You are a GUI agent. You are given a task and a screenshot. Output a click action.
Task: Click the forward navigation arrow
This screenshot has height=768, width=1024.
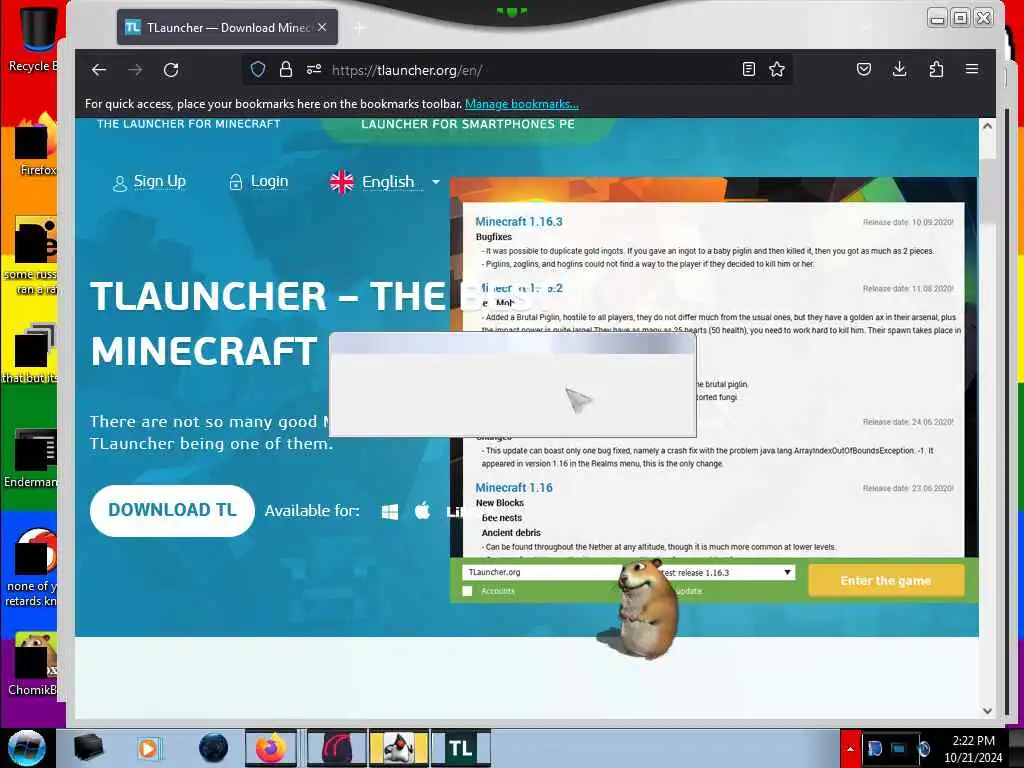[x=135, y=70]
